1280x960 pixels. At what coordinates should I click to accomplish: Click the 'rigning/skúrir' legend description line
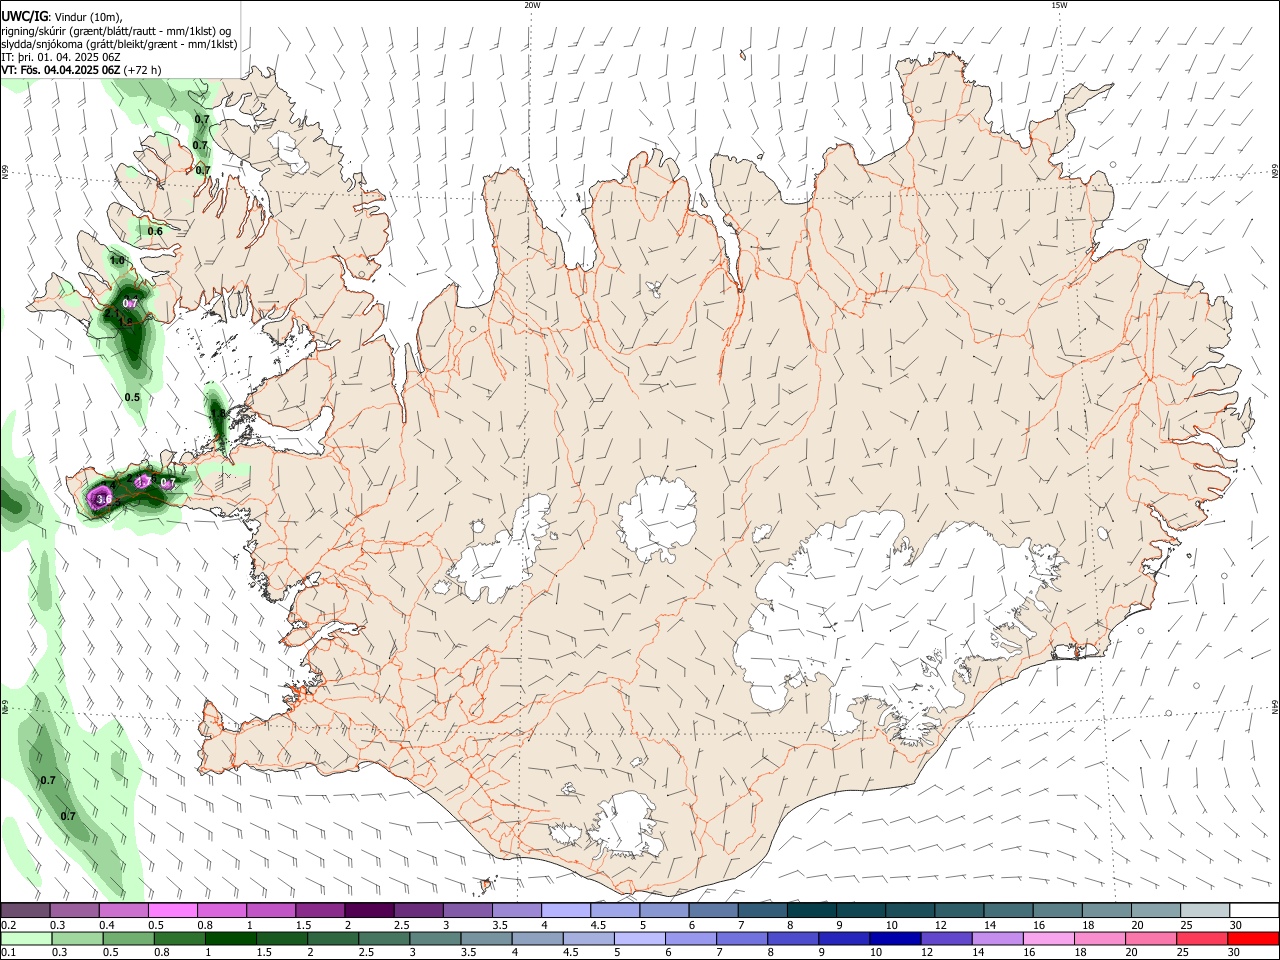point(116,31)
